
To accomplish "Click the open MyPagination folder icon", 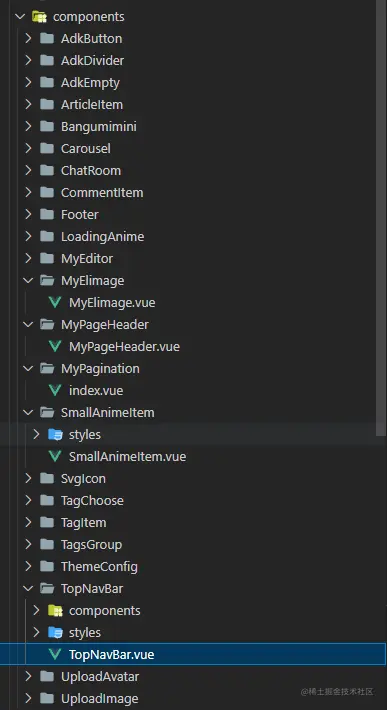I will [47, 369].
